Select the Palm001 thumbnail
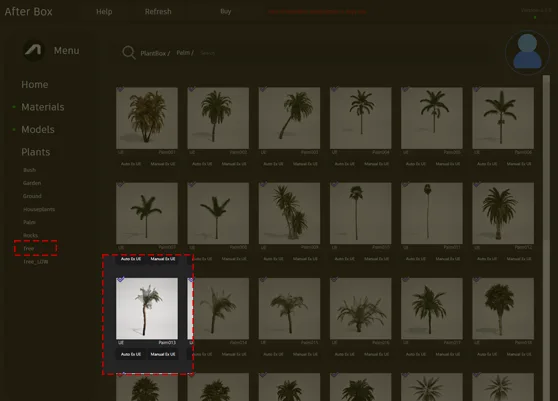 pos(147,118)
